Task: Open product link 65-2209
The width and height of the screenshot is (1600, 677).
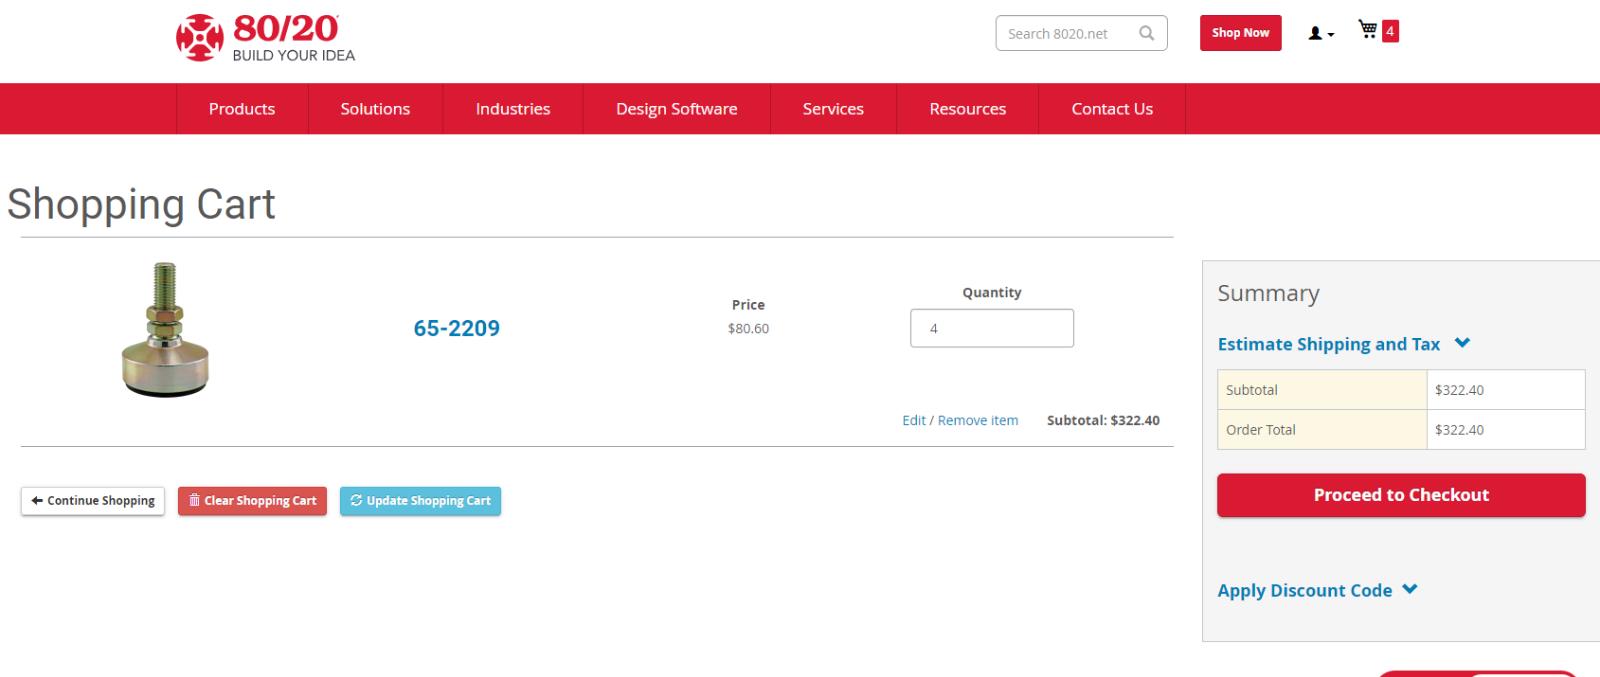Action: pyautogui.click(x=457, y=328)
